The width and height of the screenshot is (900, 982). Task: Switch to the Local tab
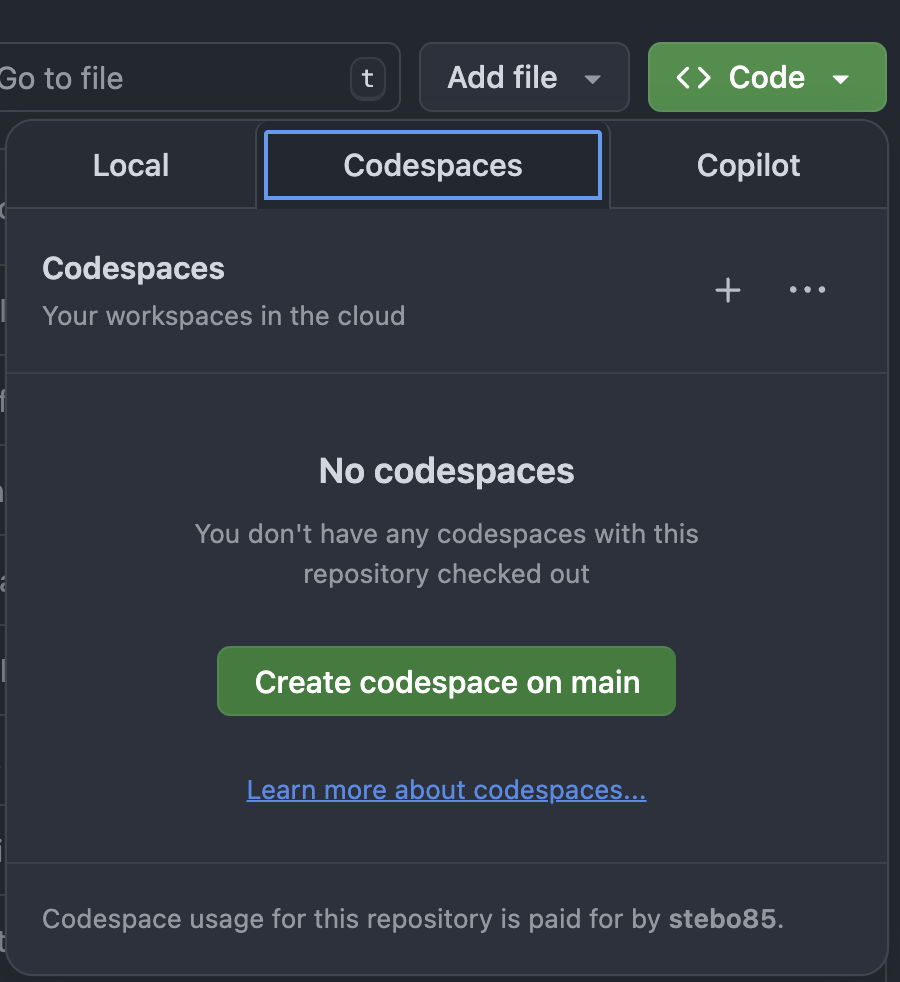(130, 165)
